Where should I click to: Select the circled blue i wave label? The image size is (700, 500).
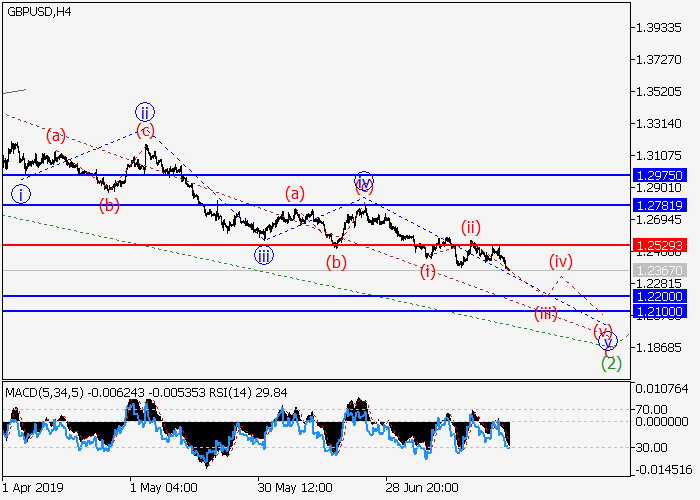pos(22,193)
